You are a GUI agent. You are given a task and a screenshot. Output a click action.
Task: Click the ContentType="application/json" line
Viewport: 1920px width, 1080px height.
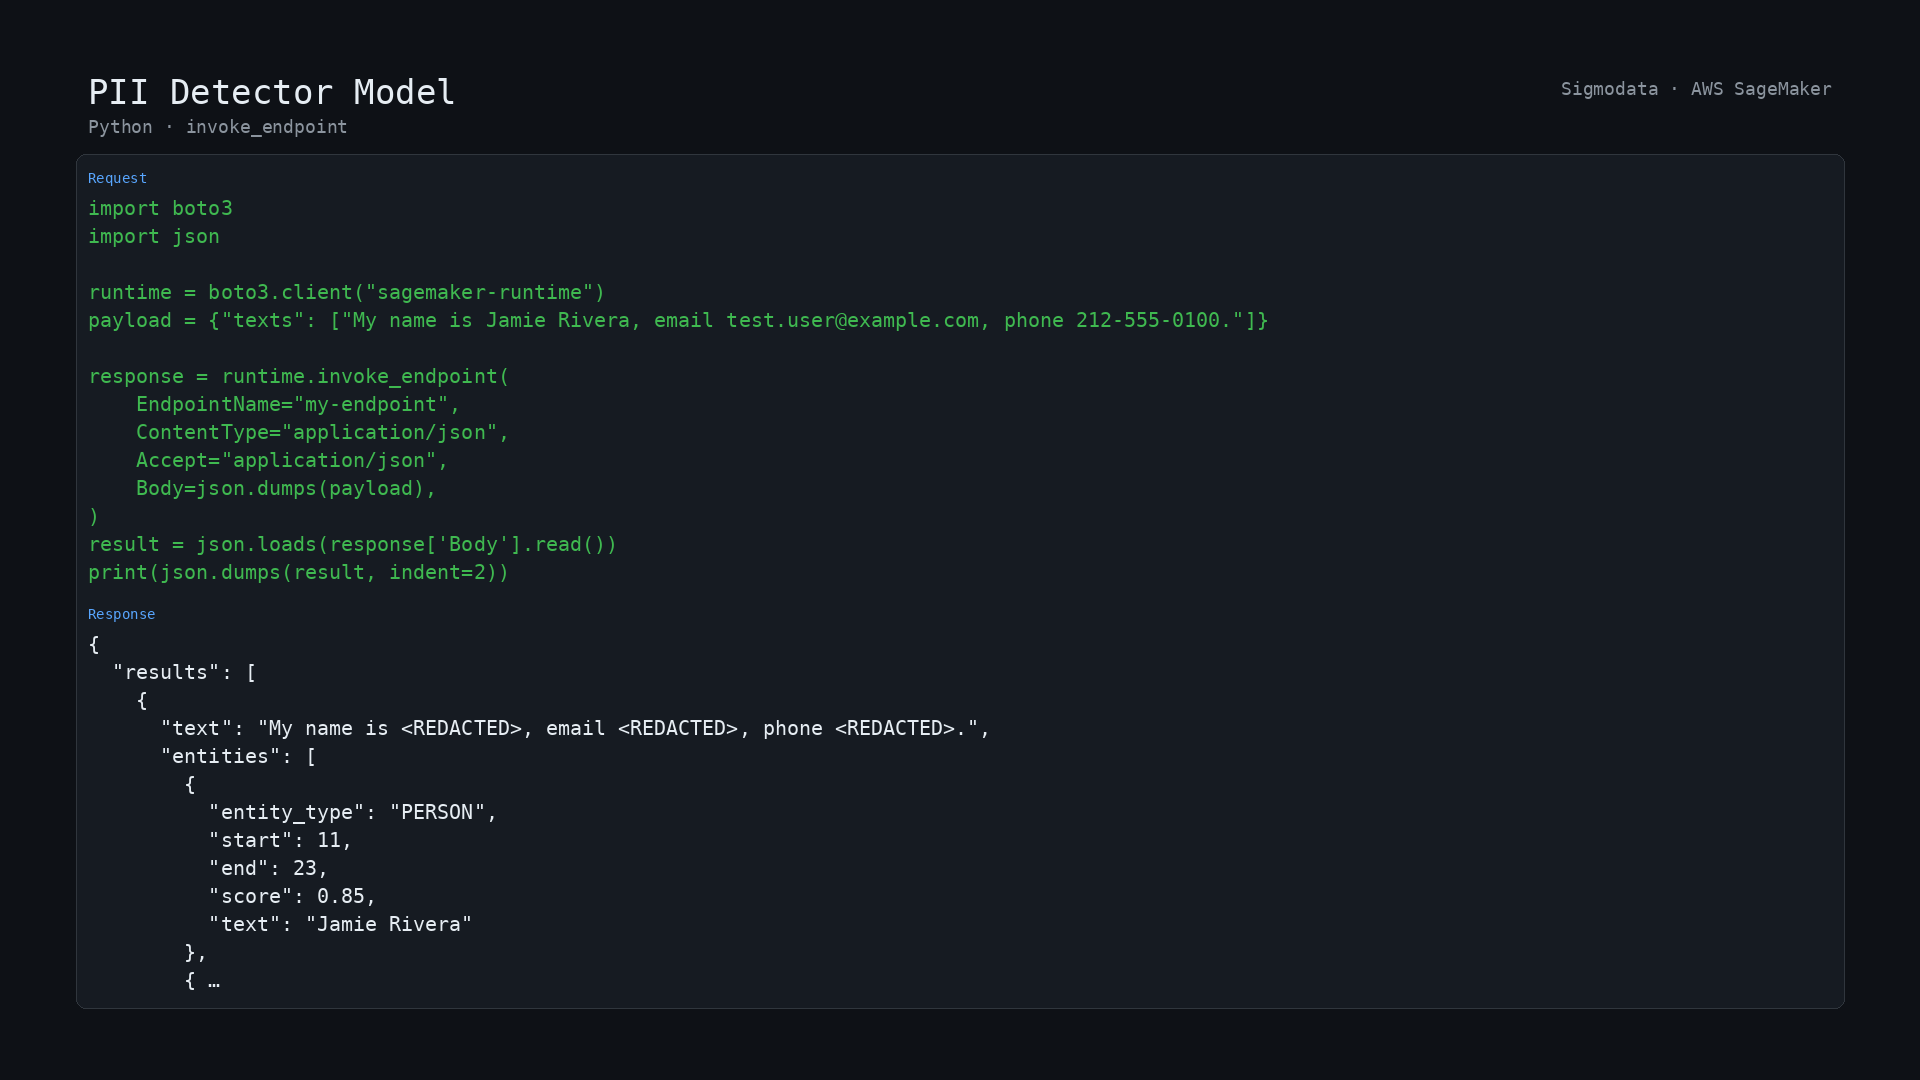point(323,432)
